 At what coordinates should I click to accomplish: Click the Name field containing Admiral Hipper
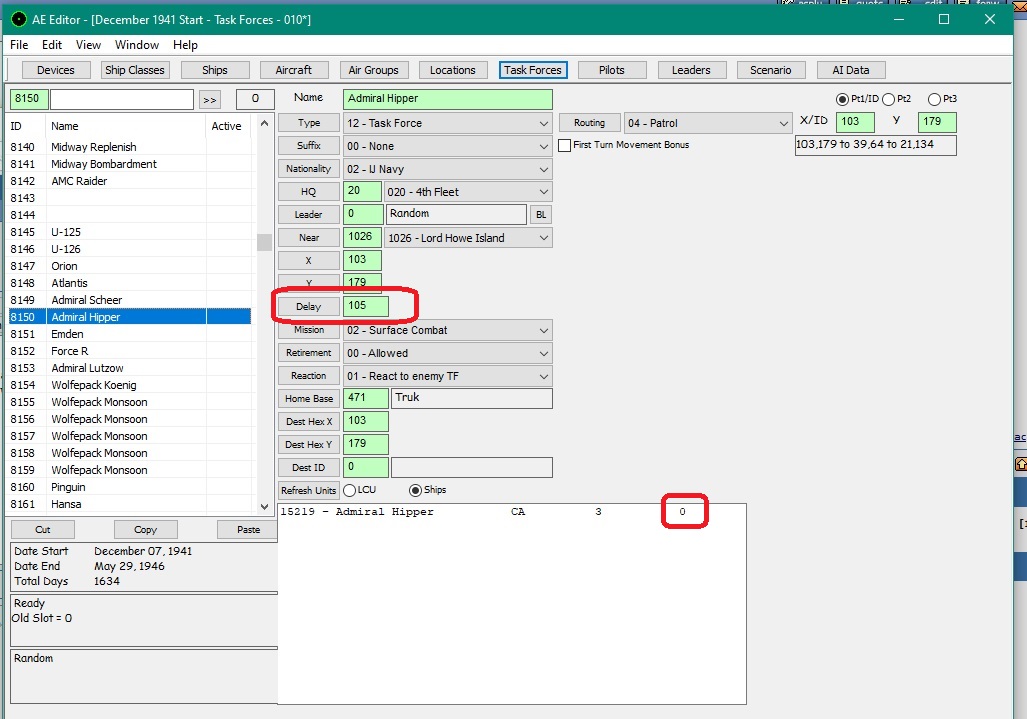(447, 99)
